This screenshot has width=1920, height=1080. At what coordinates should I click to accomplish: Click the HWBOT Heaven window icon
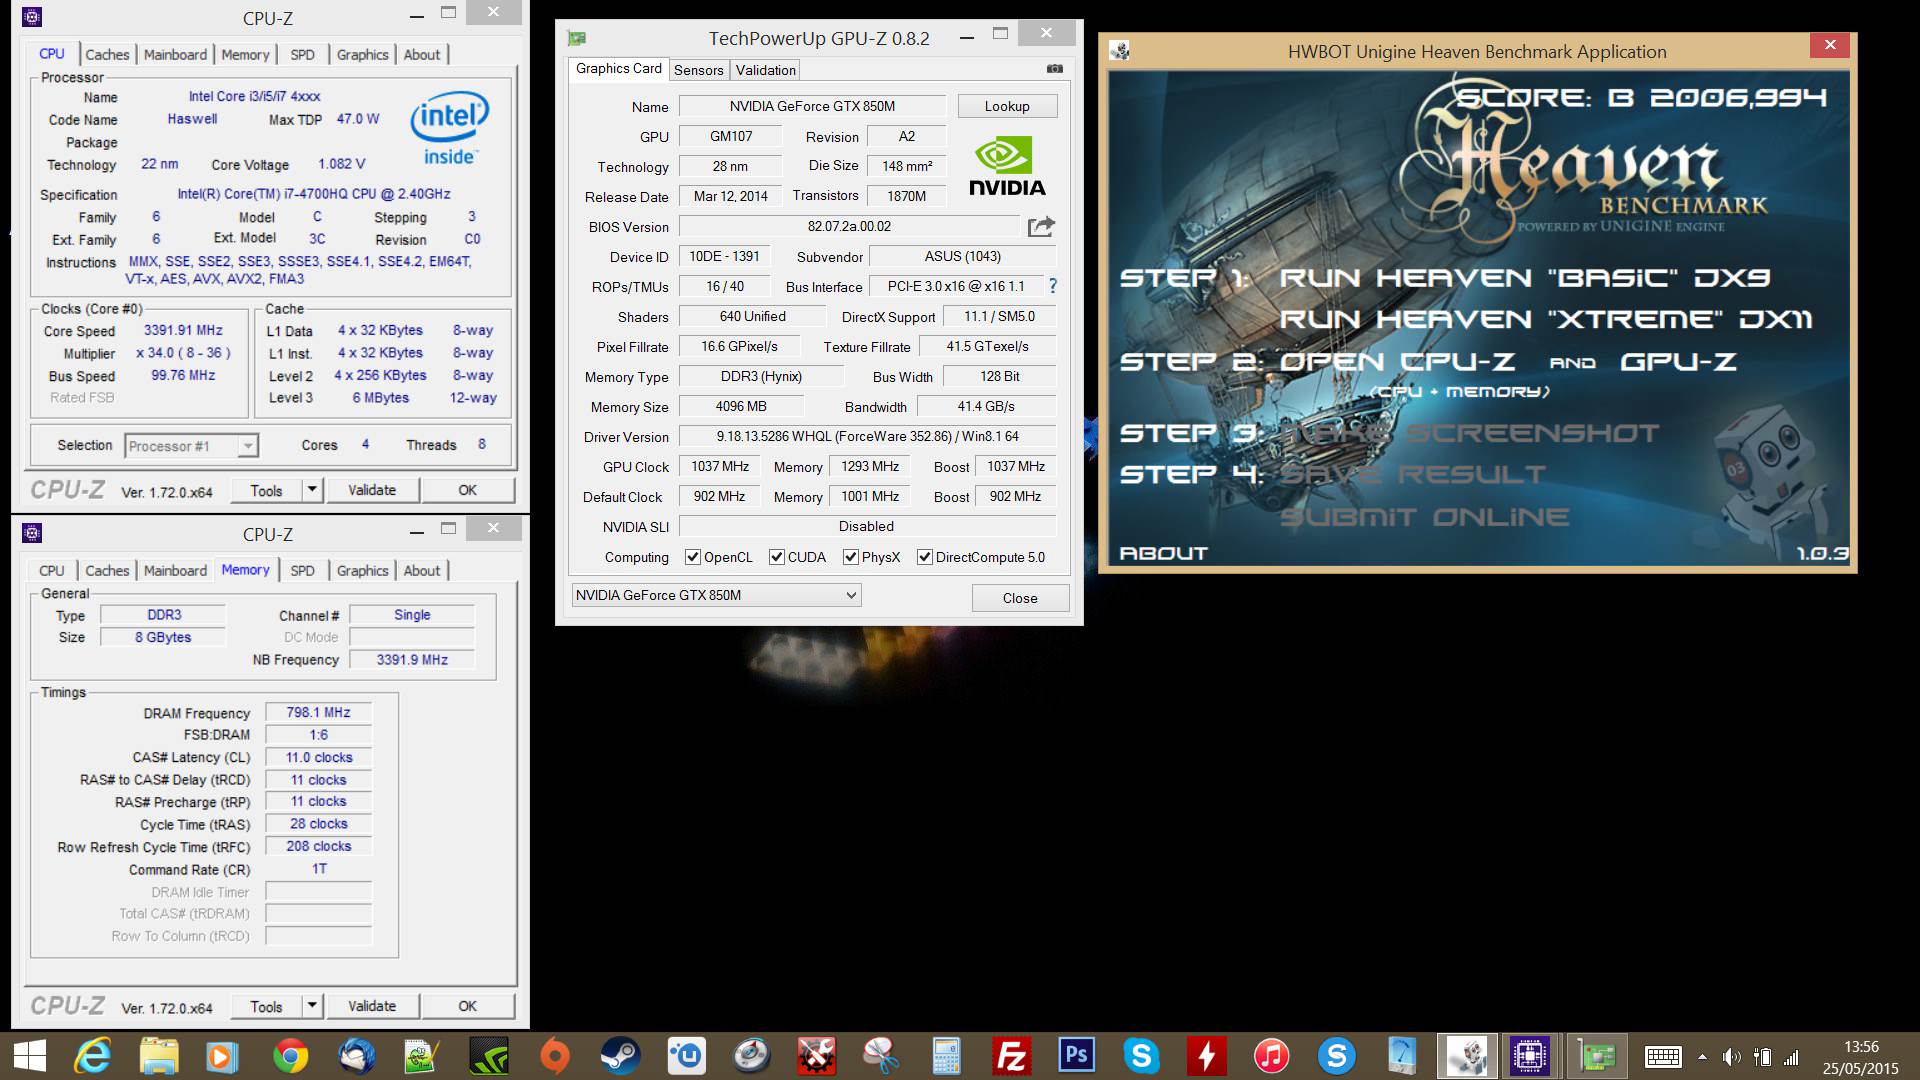pos(1120,51)
